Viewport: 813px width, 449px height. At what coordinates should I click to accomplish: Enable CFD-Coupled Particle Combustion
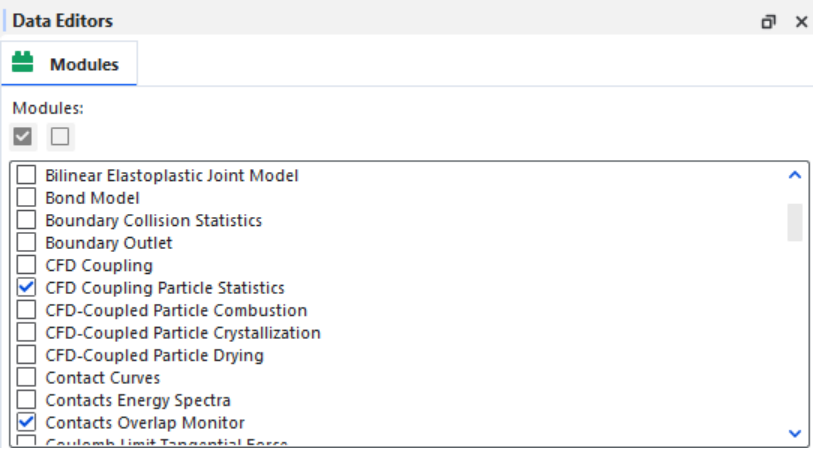coord(26,310)
